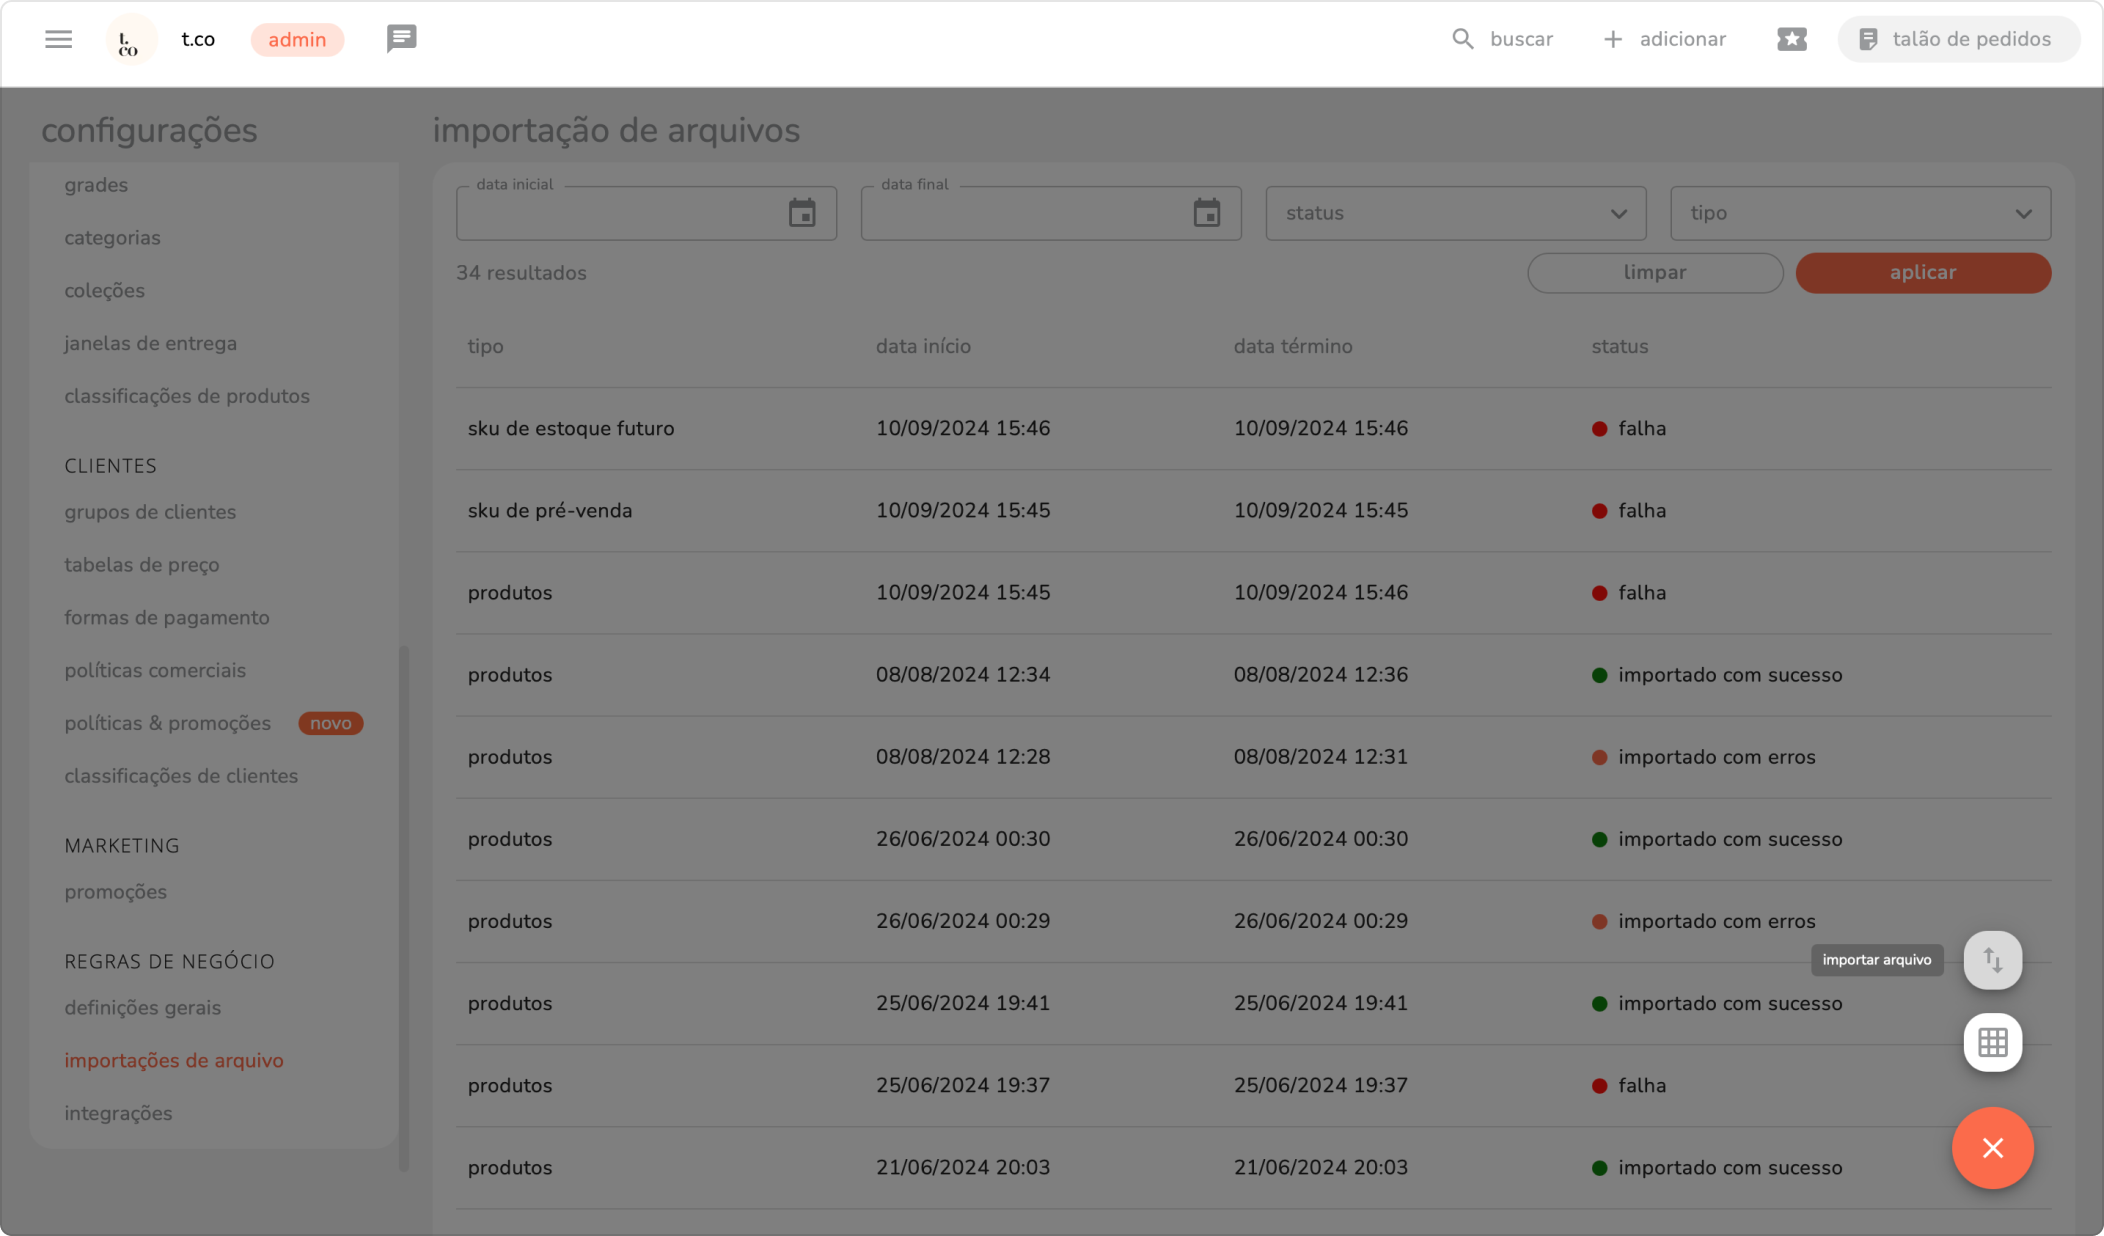Open calendar picker for data final
The width and height of the screenshot is (2104, 1236).
pyautogui.click(x=1206, y=213)
